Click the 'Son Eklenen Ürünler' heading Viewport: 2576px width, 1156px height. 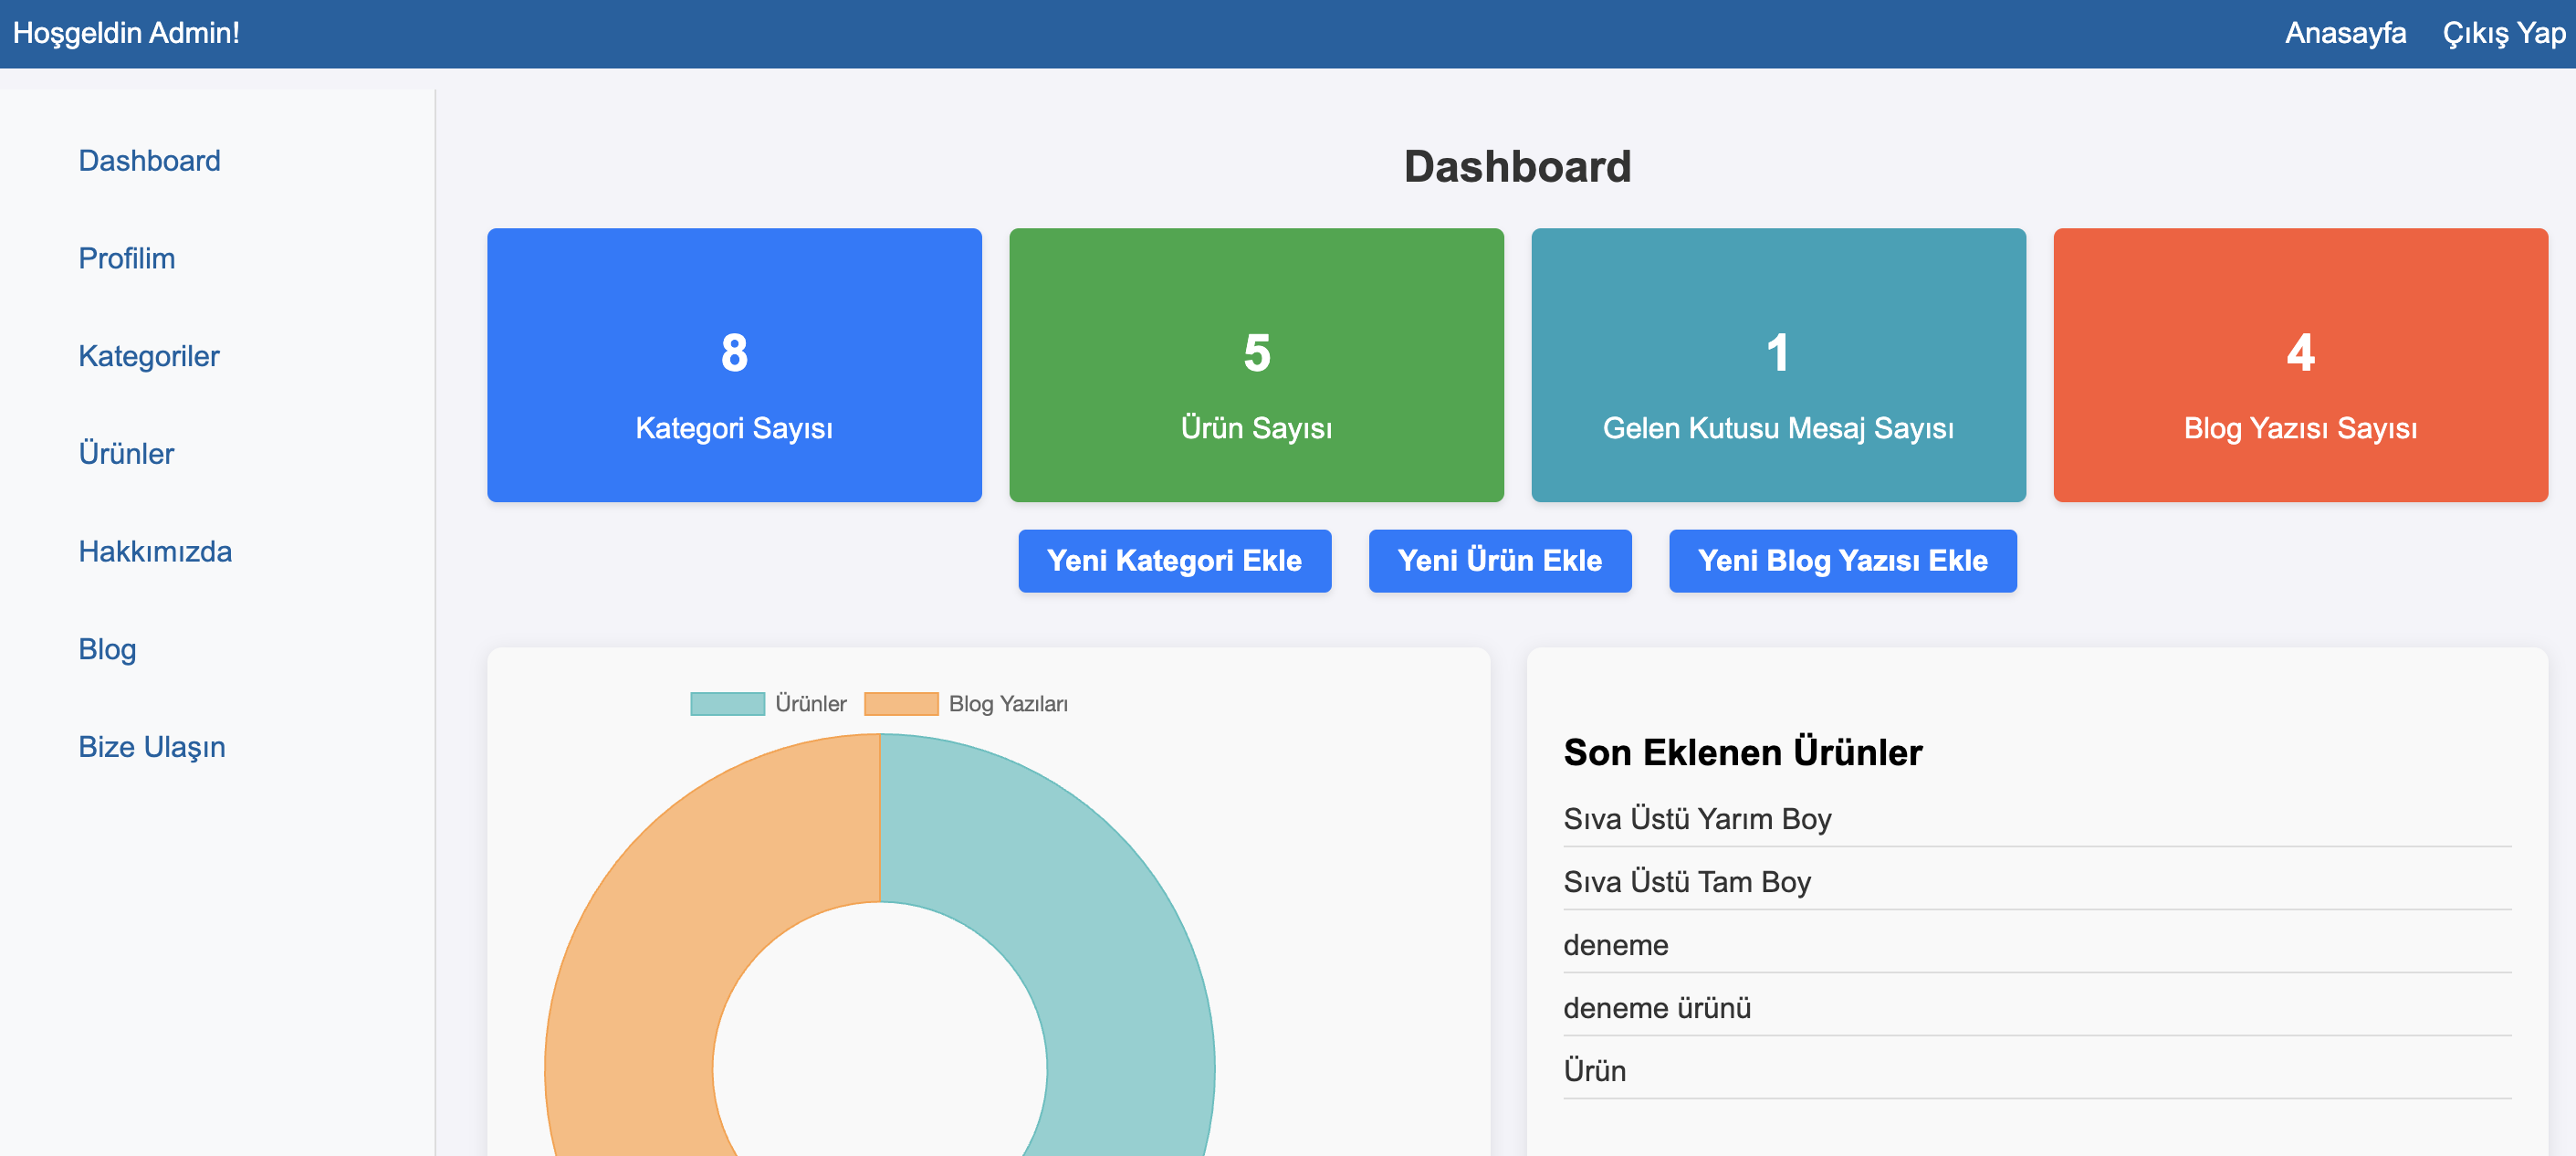click(1742, 752)
